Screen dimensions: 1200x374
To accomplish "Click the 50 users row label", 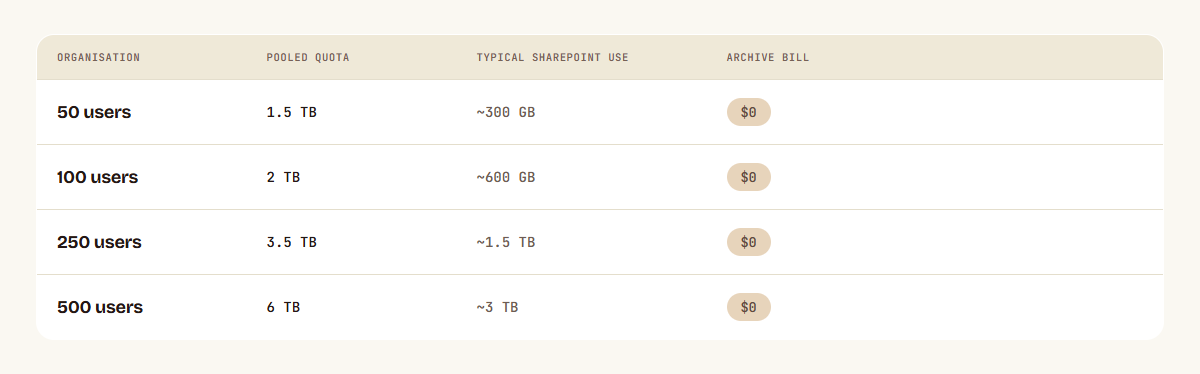I will (x=94, y=112).
